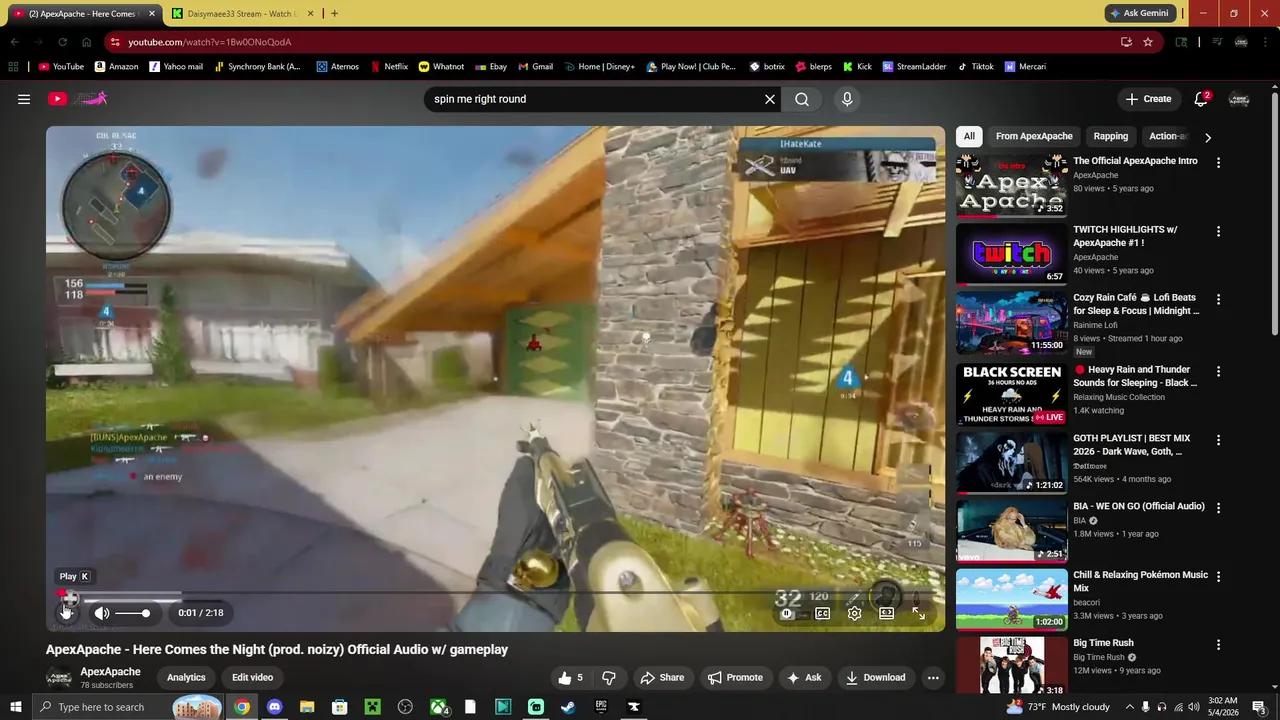
Task: Open the Chrome three-dot menu
Action: (1266, 42)
